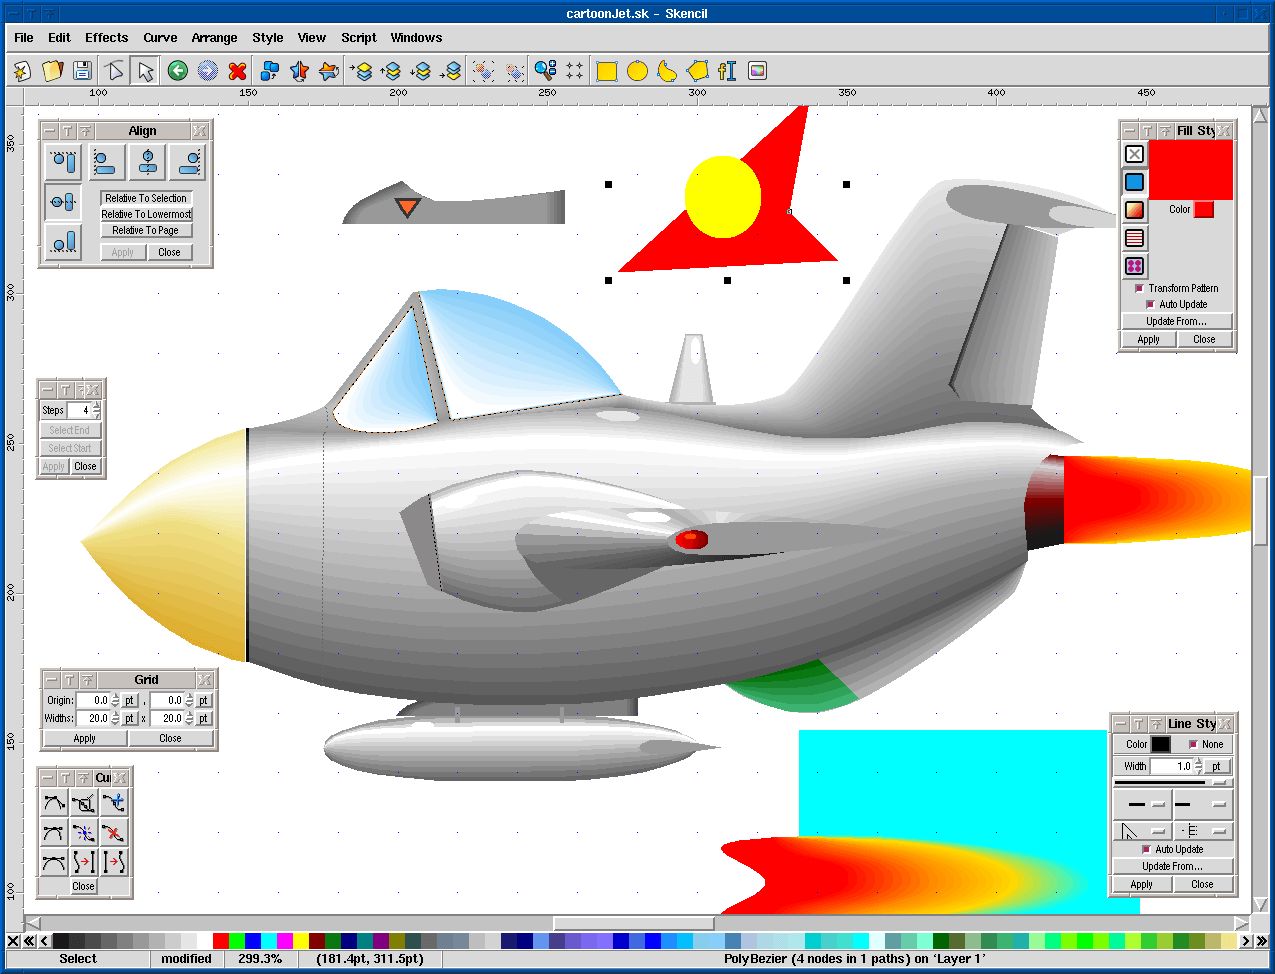Select the rectangle drawing tool
1275x974 pixels.
coord(606,70)
